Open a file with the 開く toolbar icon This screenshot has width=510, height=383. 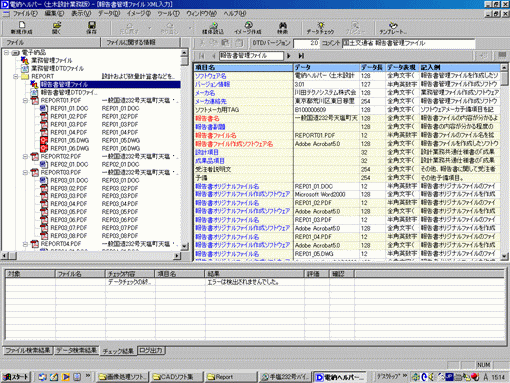(x=57, y=28)
